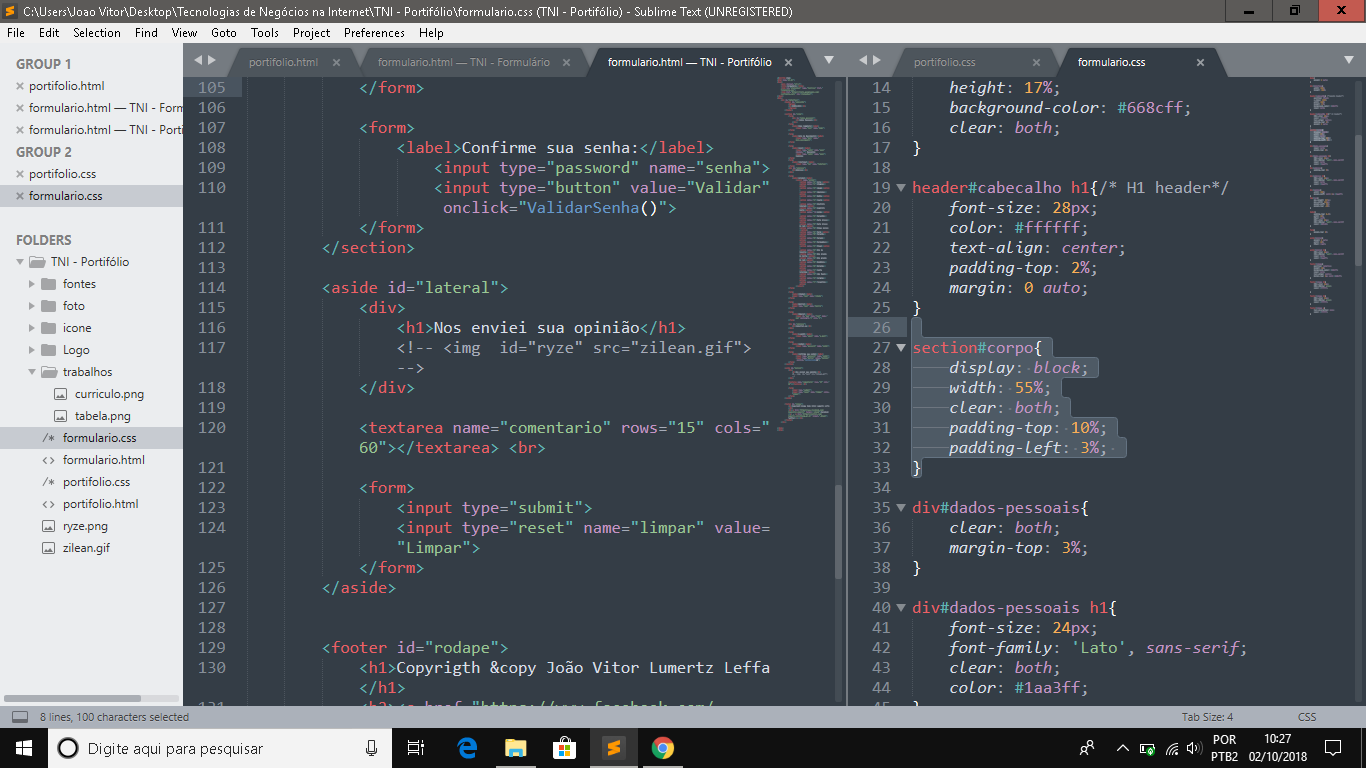This screenshot has width=1366, height=768.
Task: Close the formulario.html TNI - Formulário tab
Action: tap(567, 62)
